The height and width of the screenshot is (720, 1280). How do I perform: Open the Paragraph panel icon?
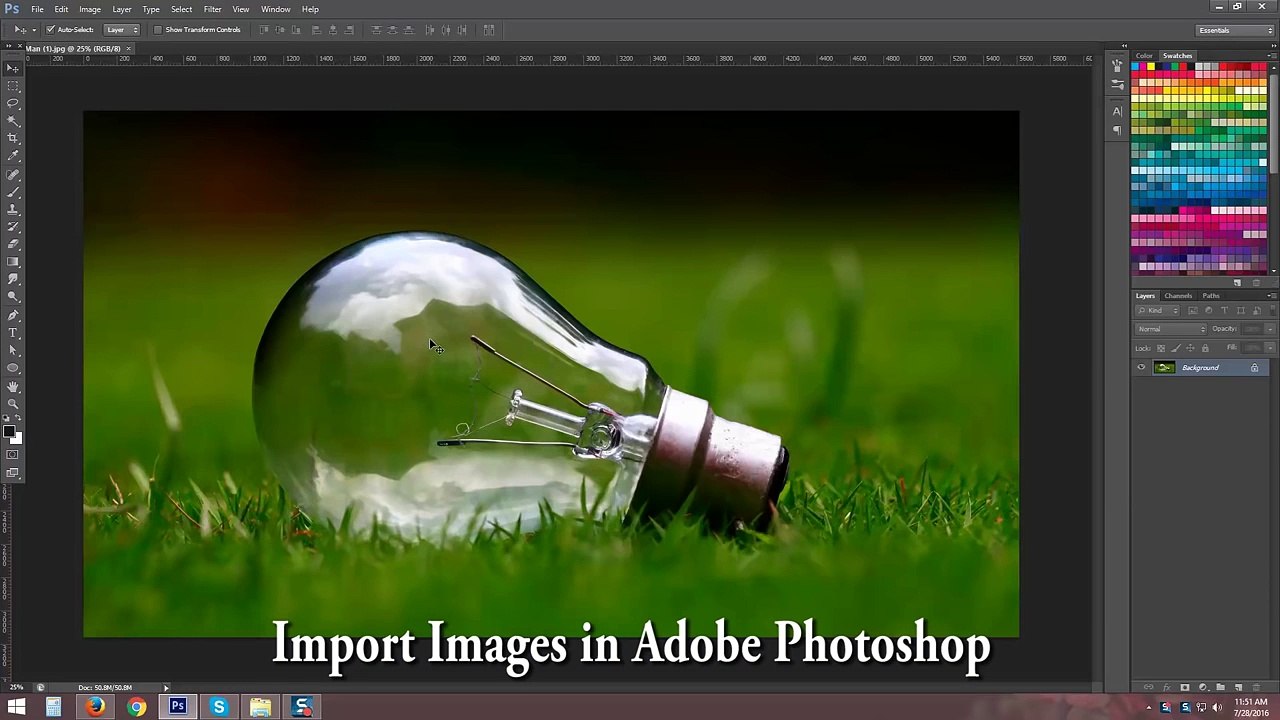pyautogui.click(x=1117, y=129)
